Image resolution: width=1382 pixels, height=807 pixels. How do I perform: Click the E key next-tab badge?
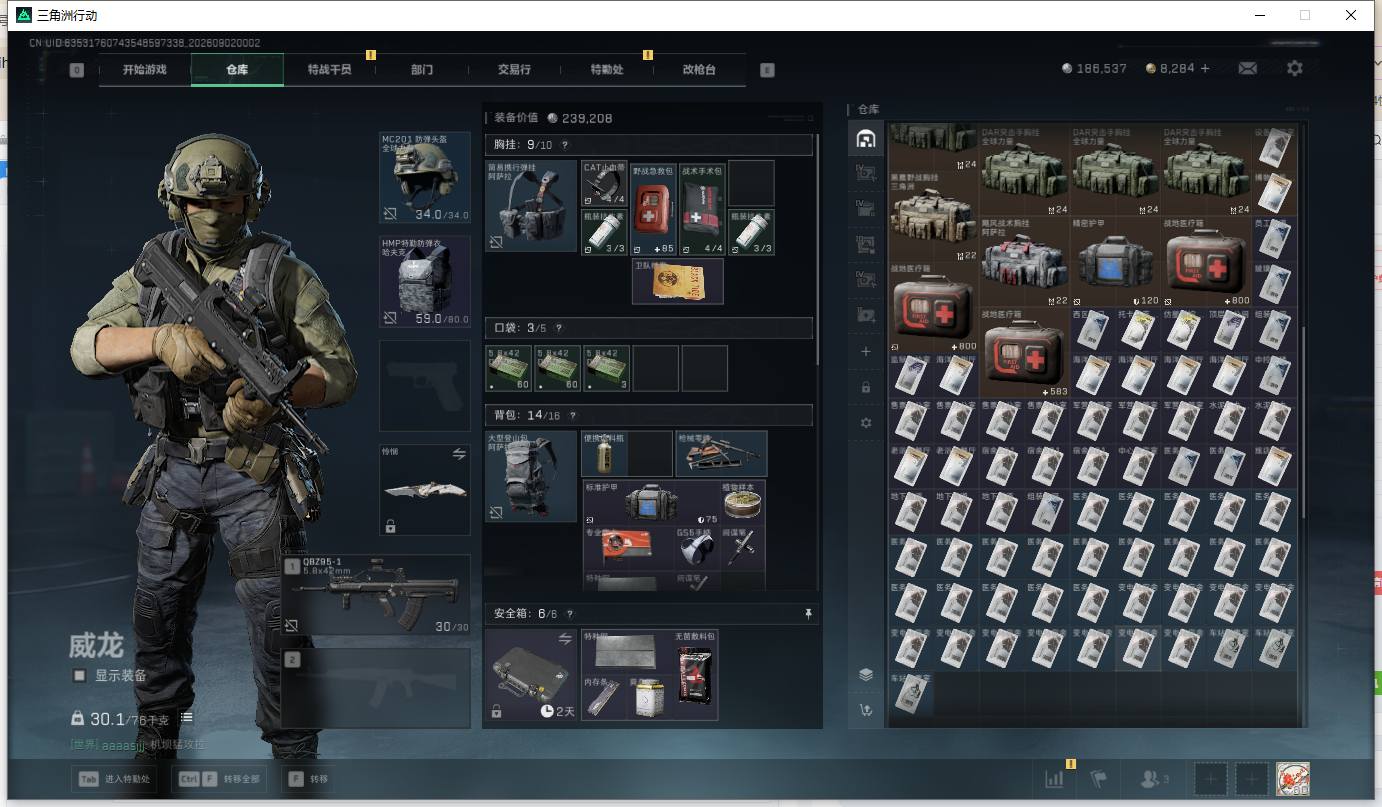(767, 70)
